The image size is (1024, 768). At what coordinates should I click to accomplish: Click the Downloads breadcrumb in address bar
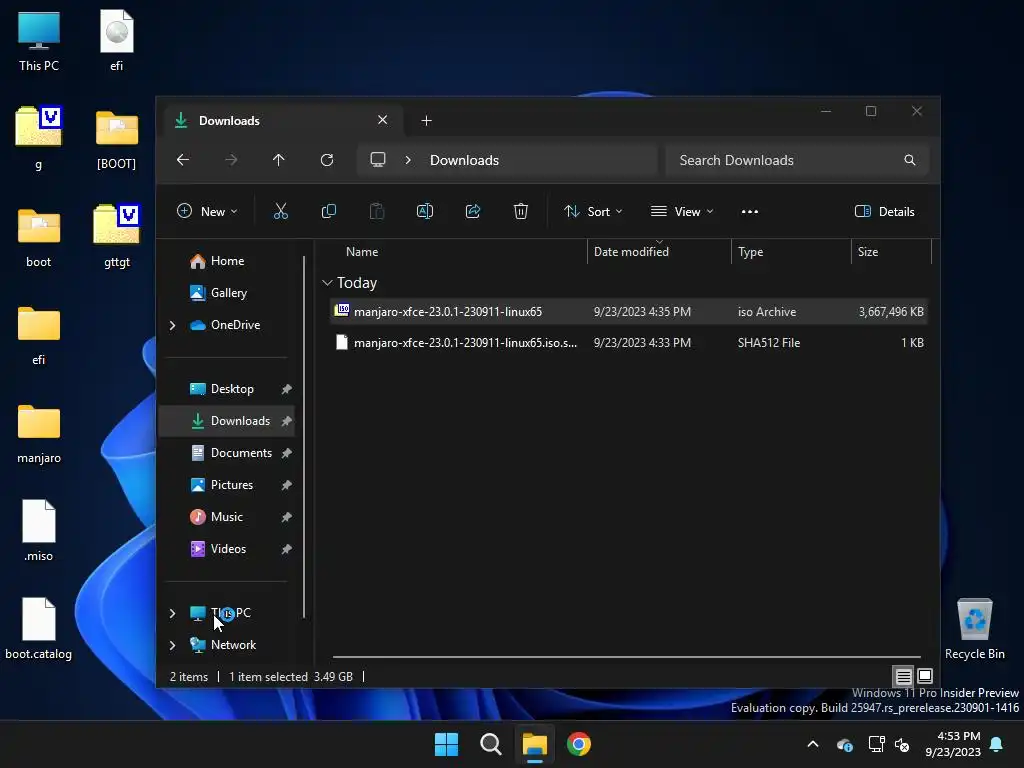click(464, 160)
